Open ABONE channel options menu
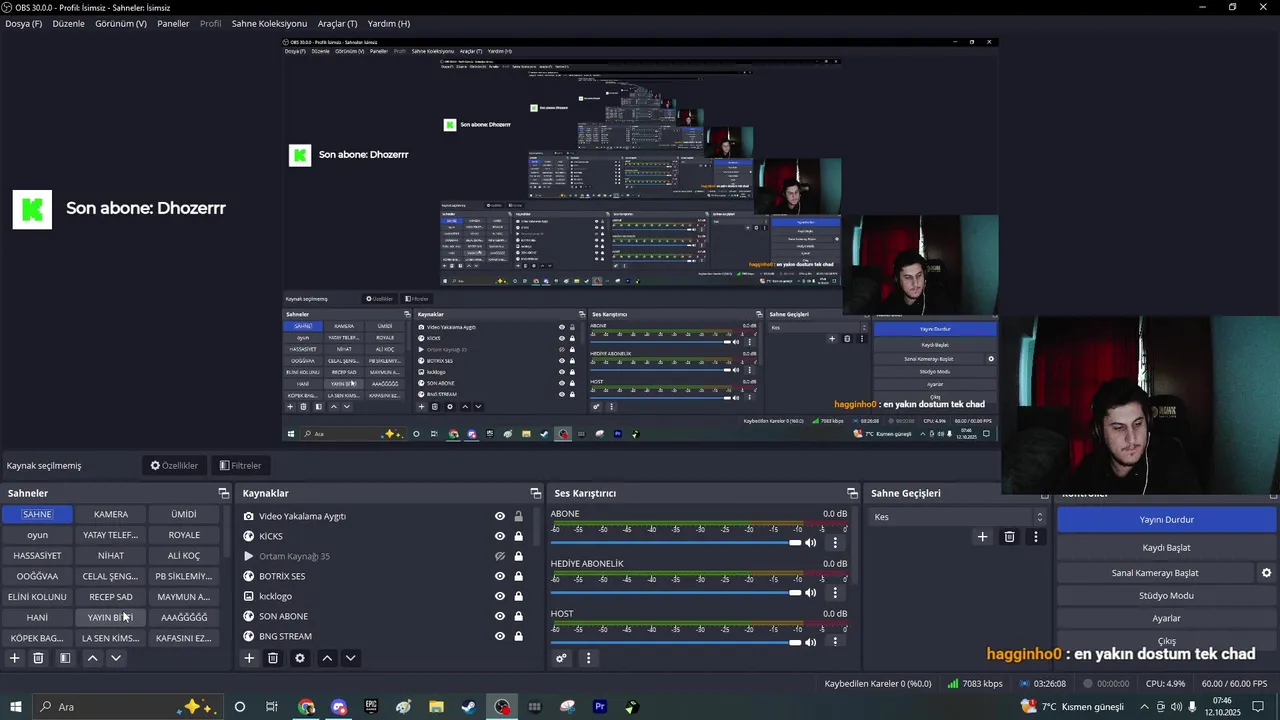The image size is (1280, 720). point(835,543)
